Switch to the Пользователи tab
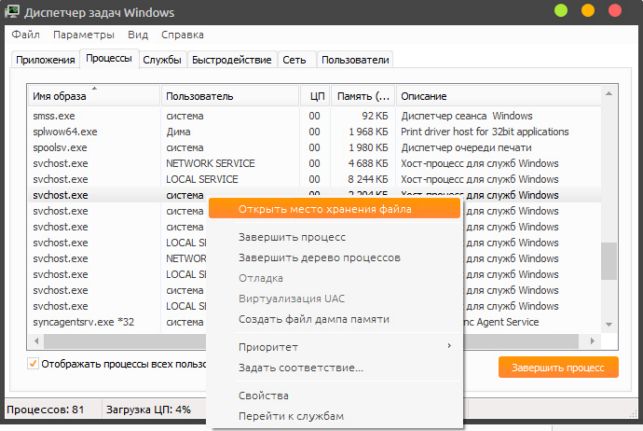 click(x=355, y=60)
